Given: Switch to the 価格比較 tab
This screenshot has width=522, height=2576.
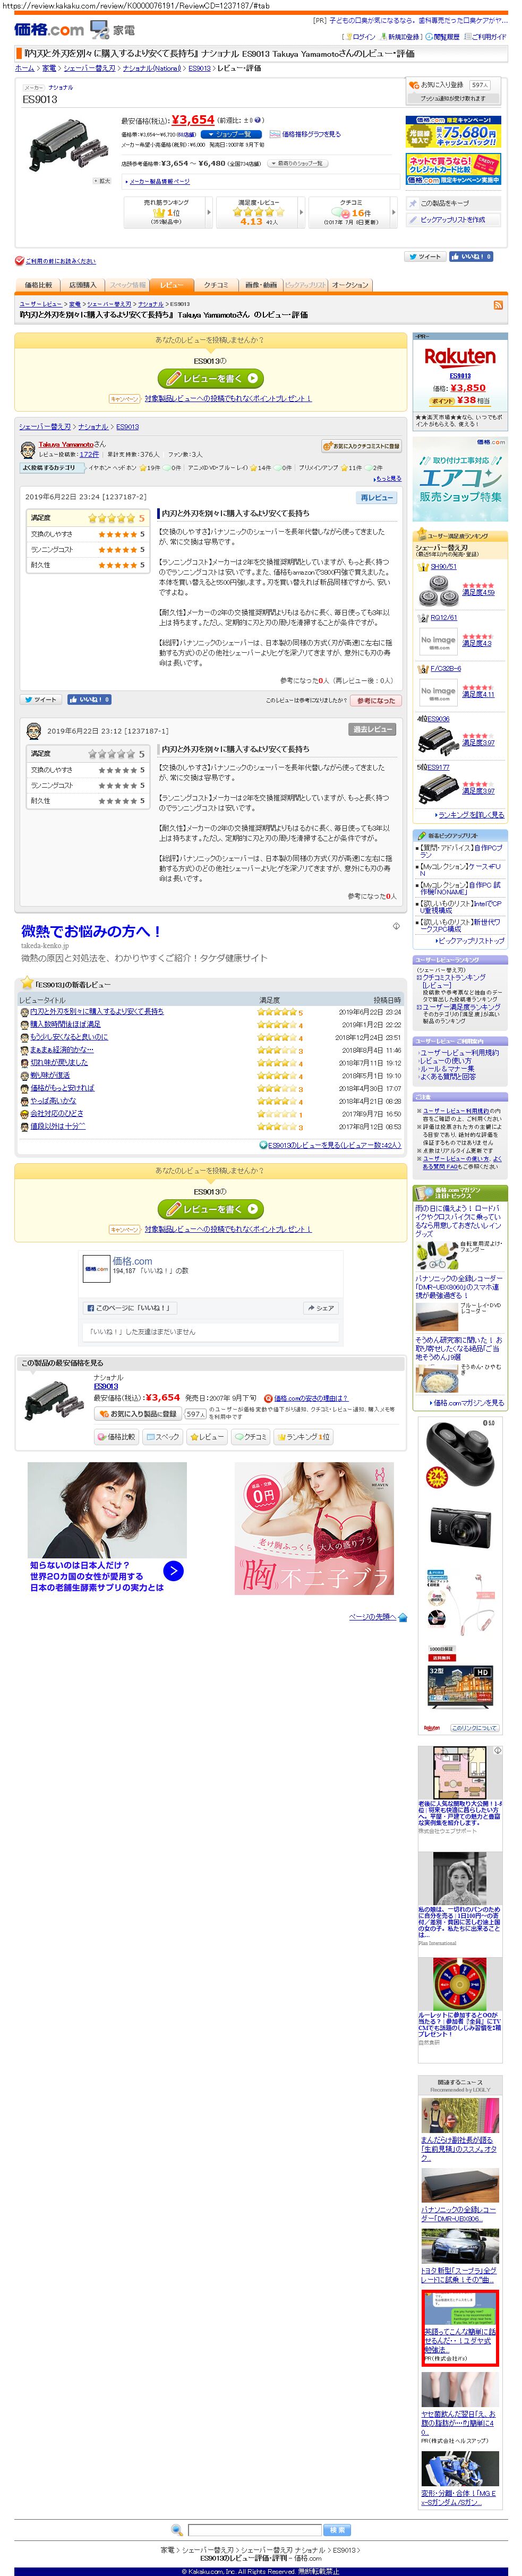Looking at the screenshot, I should point(38,285).
